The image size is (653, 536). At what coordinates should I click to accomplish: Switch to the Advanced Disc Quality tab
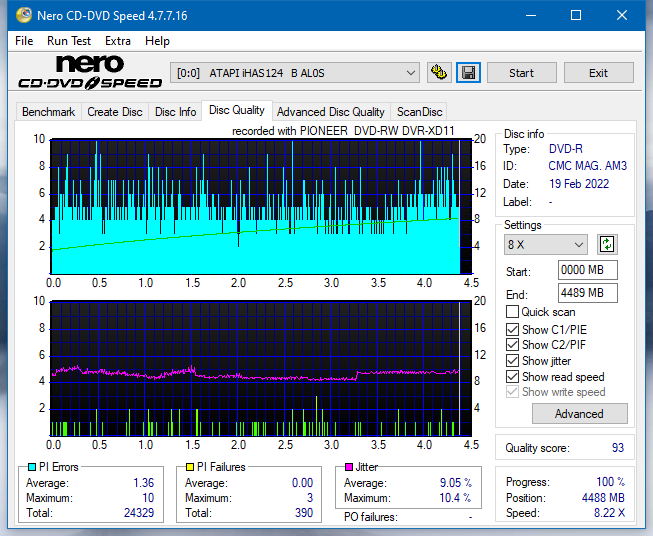click(331, 112)
